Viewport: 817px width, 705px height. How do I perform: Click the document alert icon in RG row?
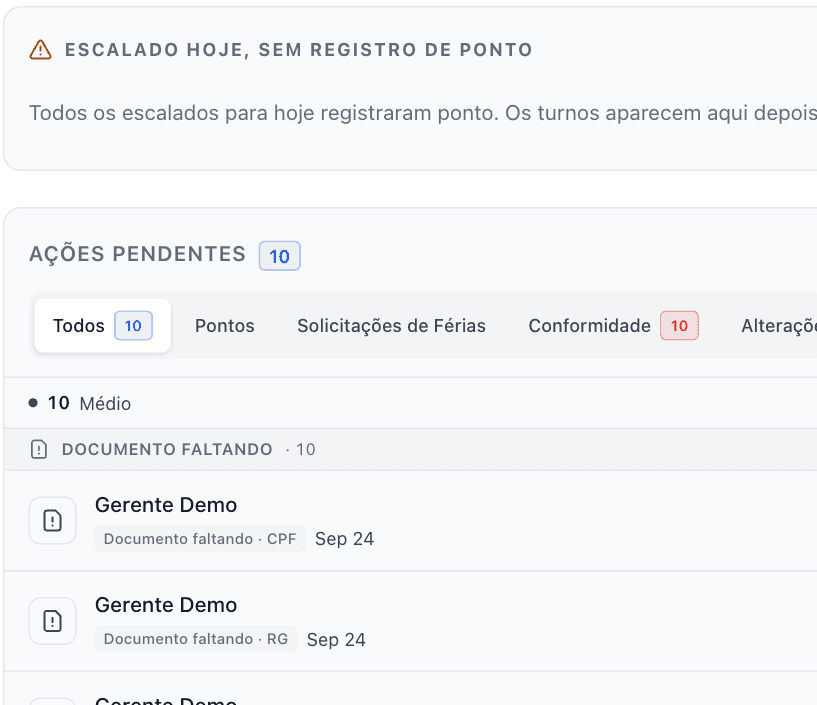[53, 621]
